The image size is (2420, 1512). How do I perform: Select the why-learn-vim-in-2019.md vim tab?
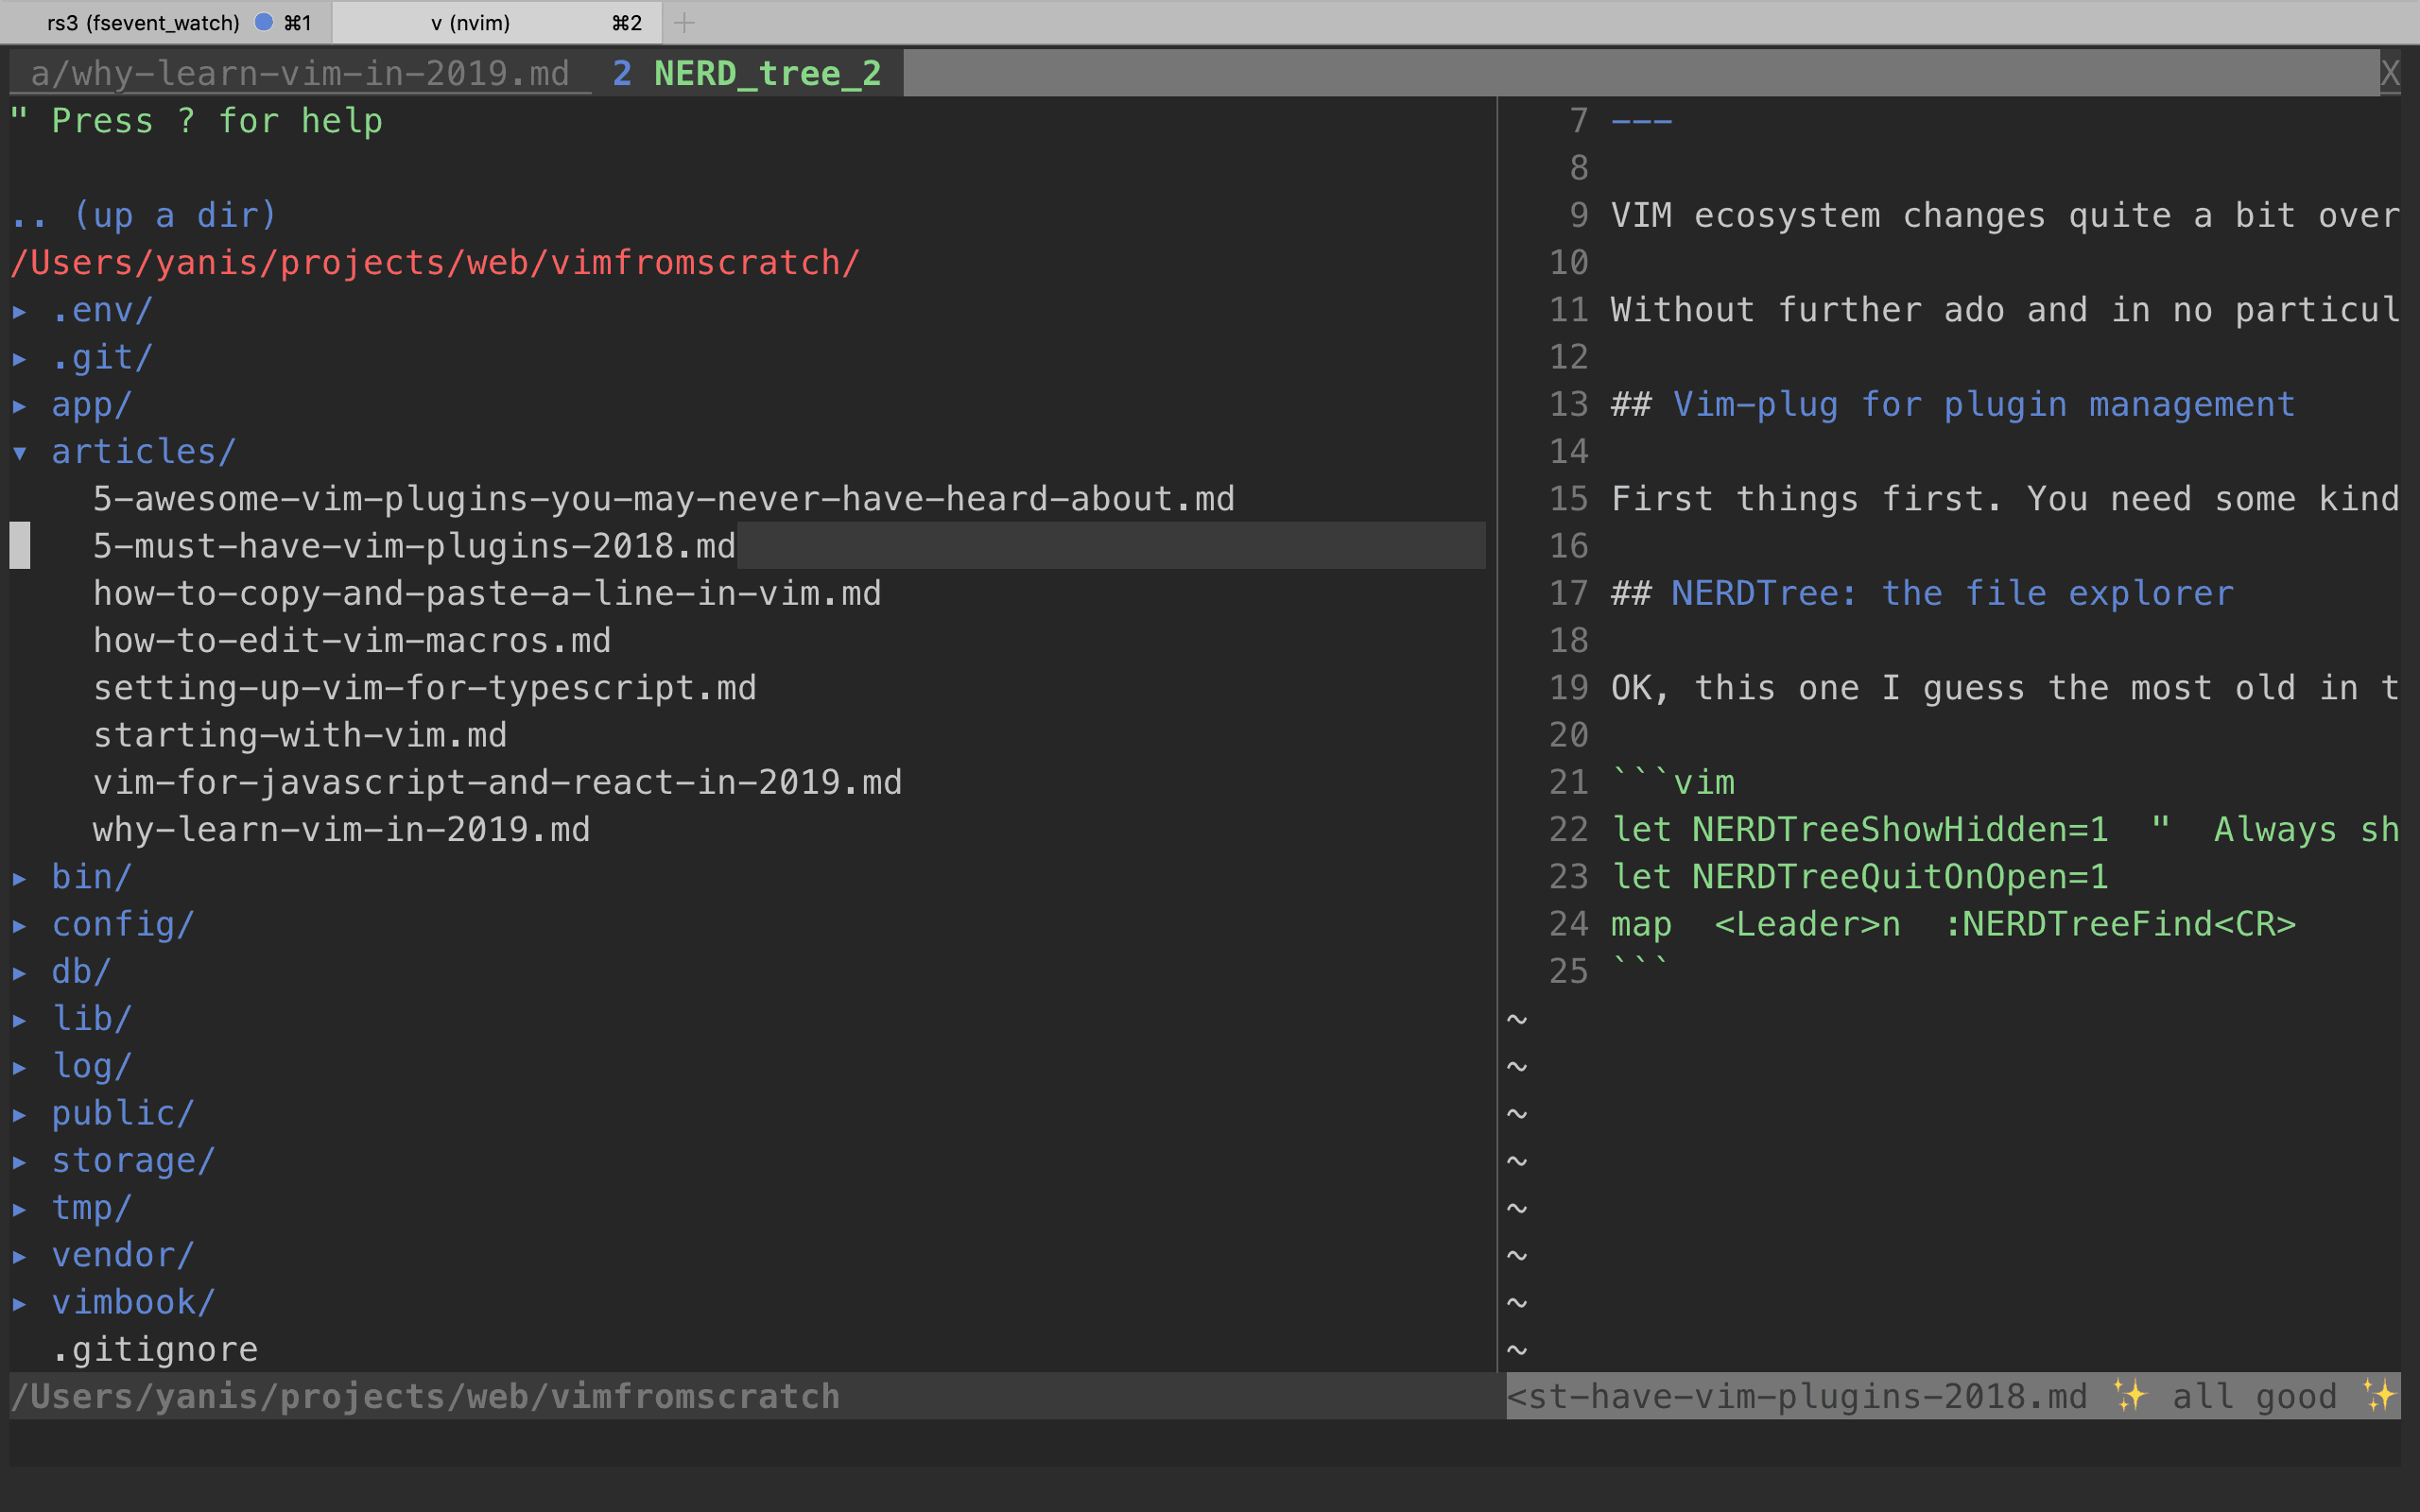pyautogui.click(x=299, y=73)
